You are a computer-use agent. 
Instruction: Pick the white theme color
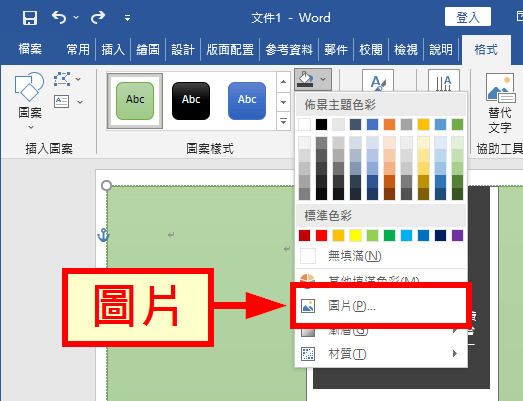(x=304, y=124)
